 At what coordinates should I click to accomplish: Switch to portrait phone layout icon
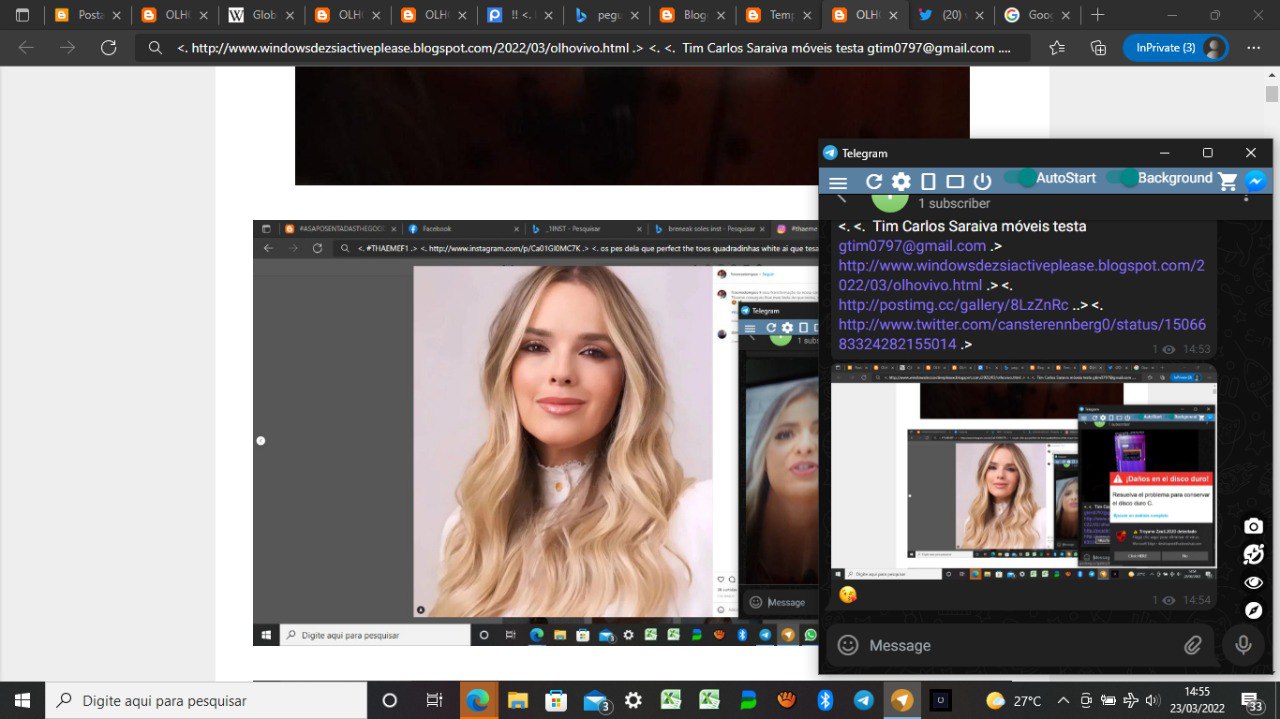coord(928,182)
